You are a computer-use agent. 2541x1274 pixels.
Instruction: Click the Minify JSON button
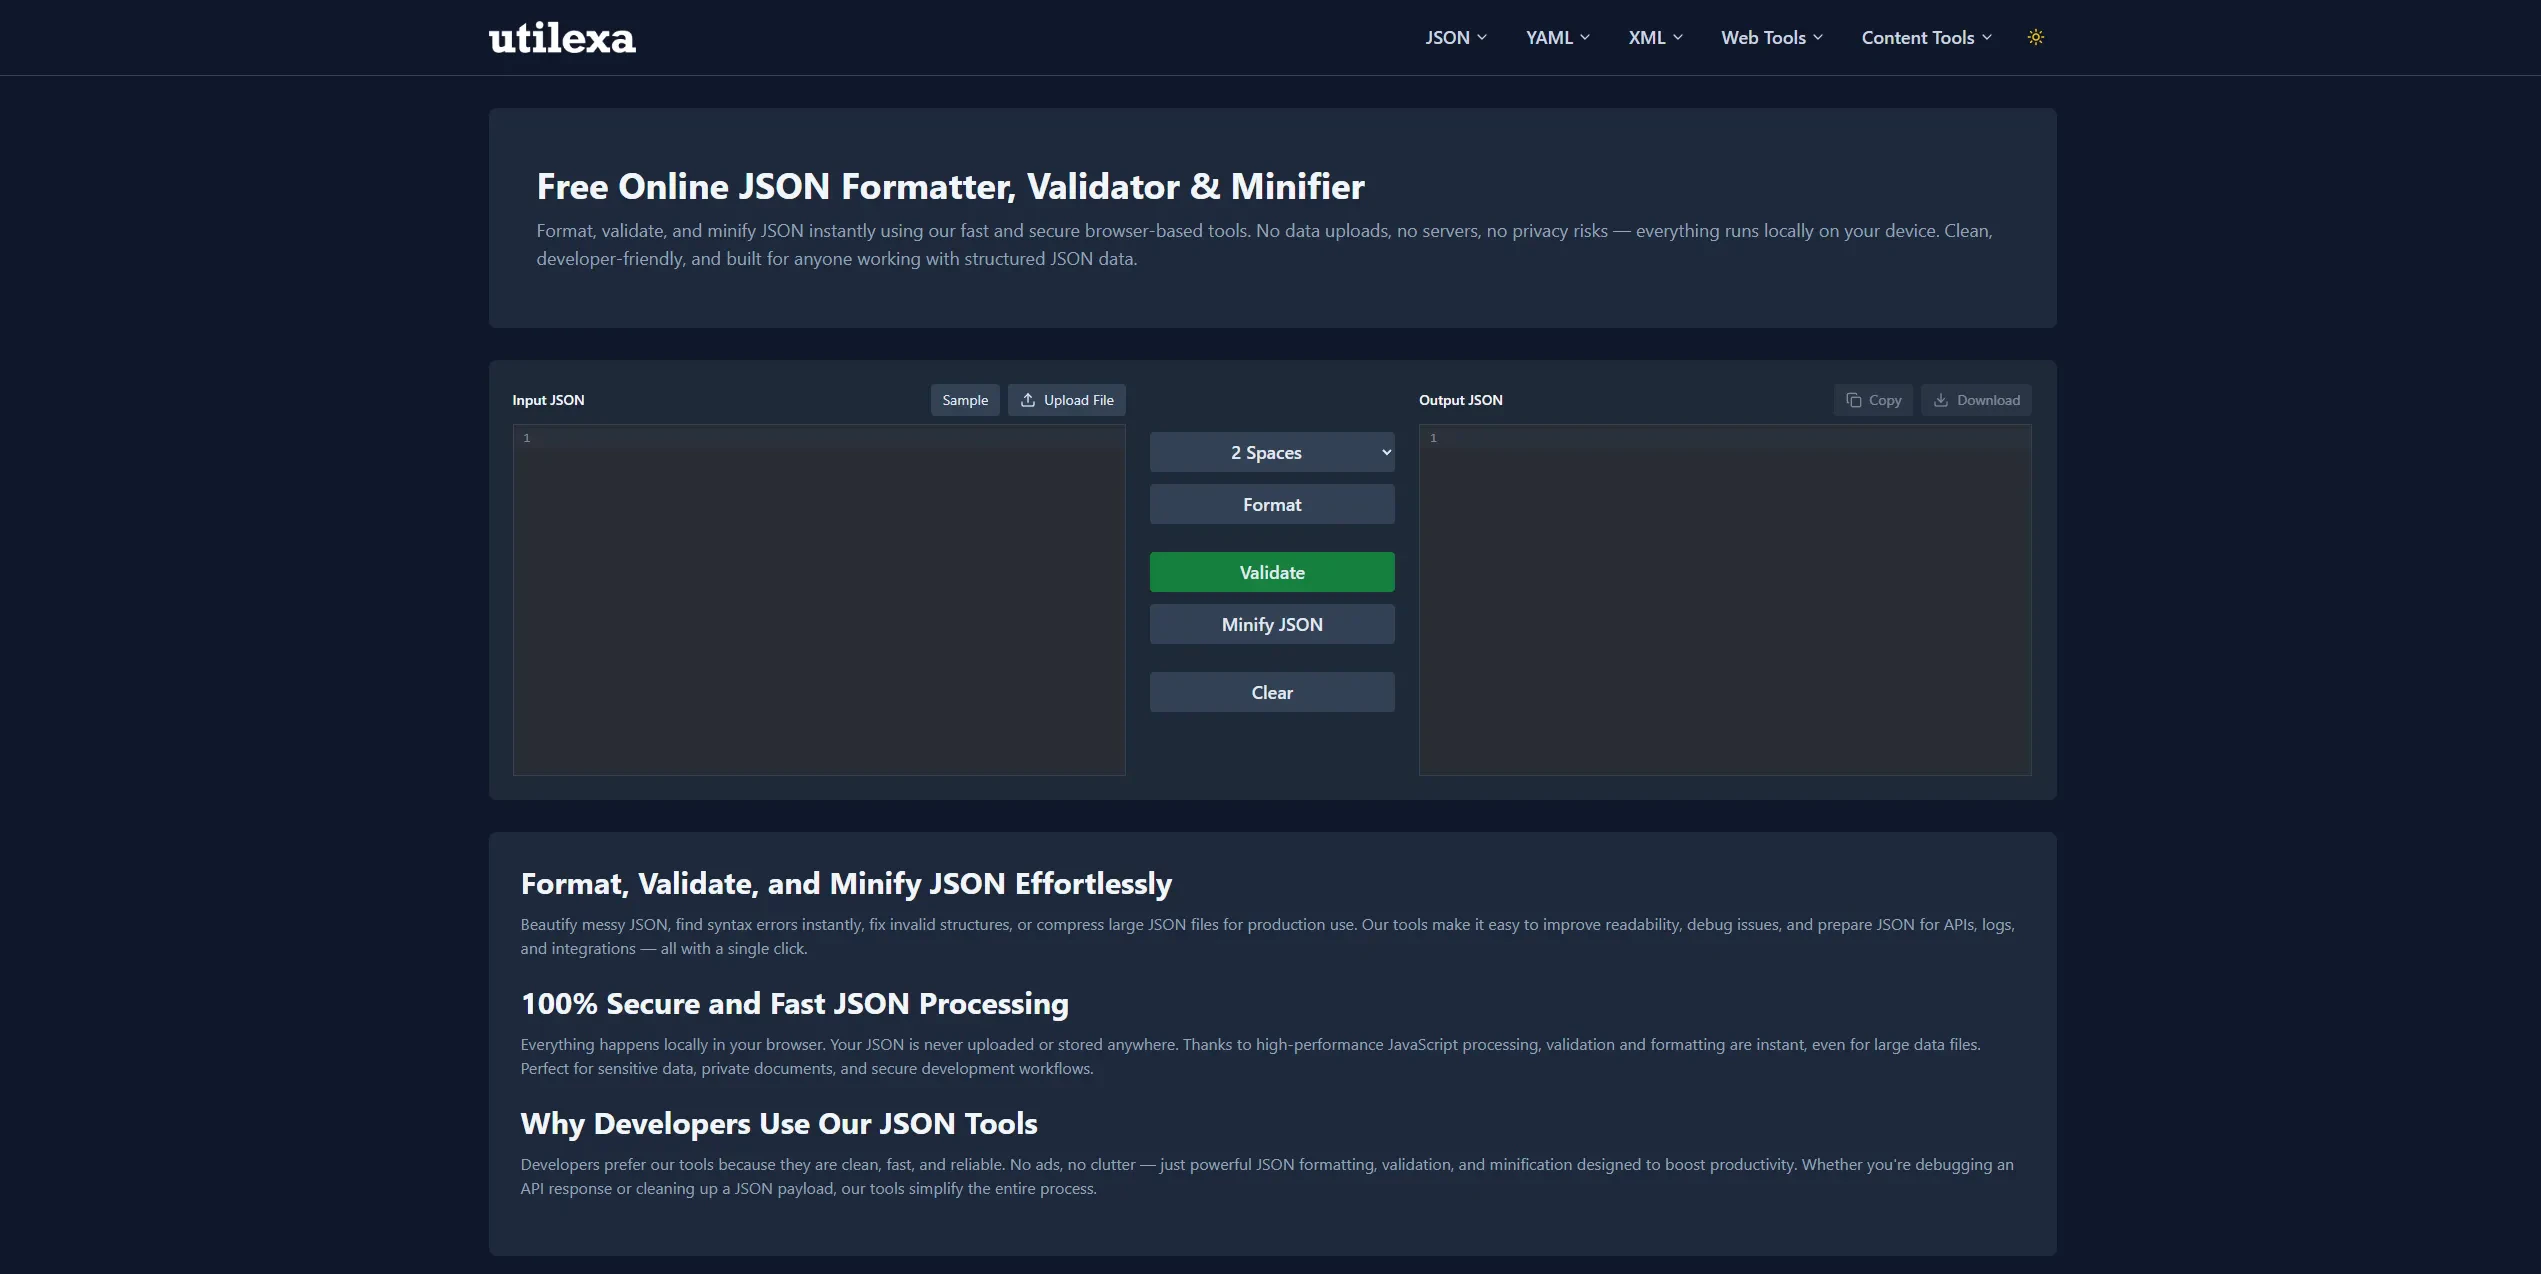coord(1271,624)
